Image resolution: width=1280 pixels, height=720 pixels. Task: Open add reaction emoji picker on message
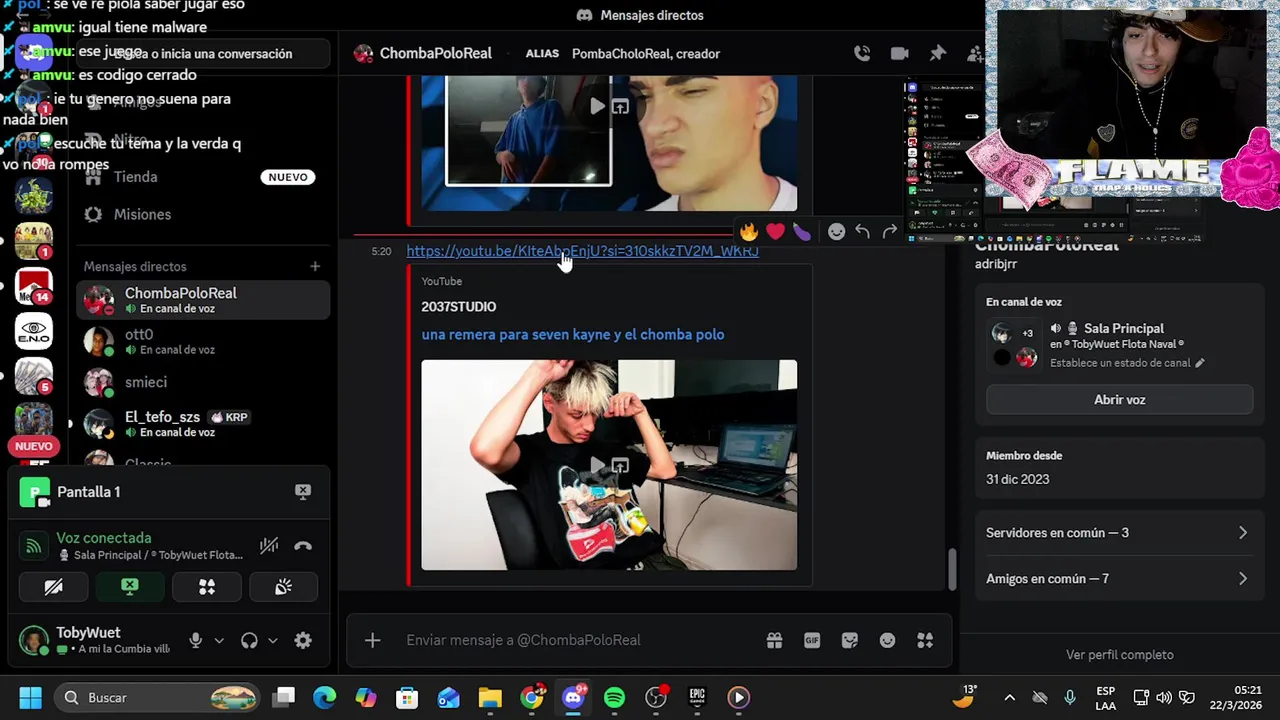pos(836,232)
